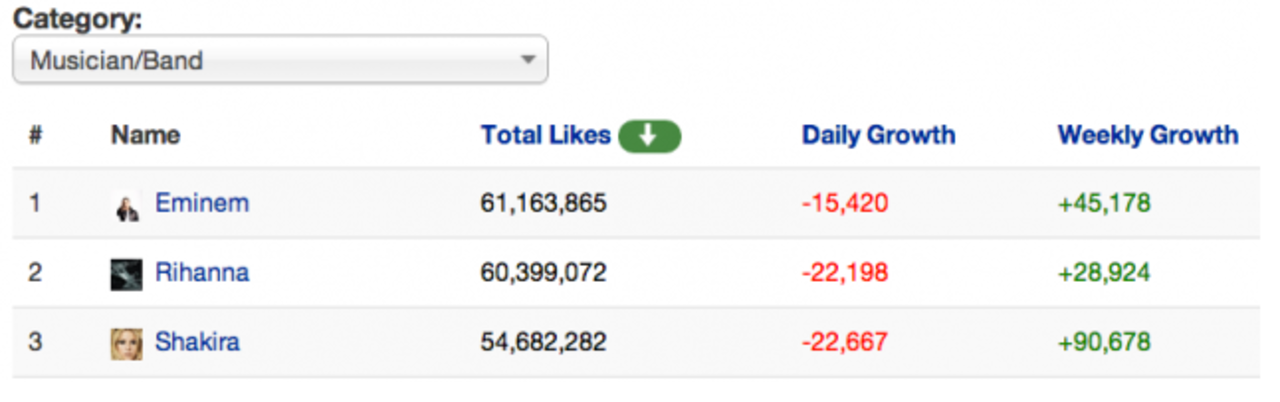
Task: Click Shakira's weekly growth value +90,678
Action: click(1104, 342)
